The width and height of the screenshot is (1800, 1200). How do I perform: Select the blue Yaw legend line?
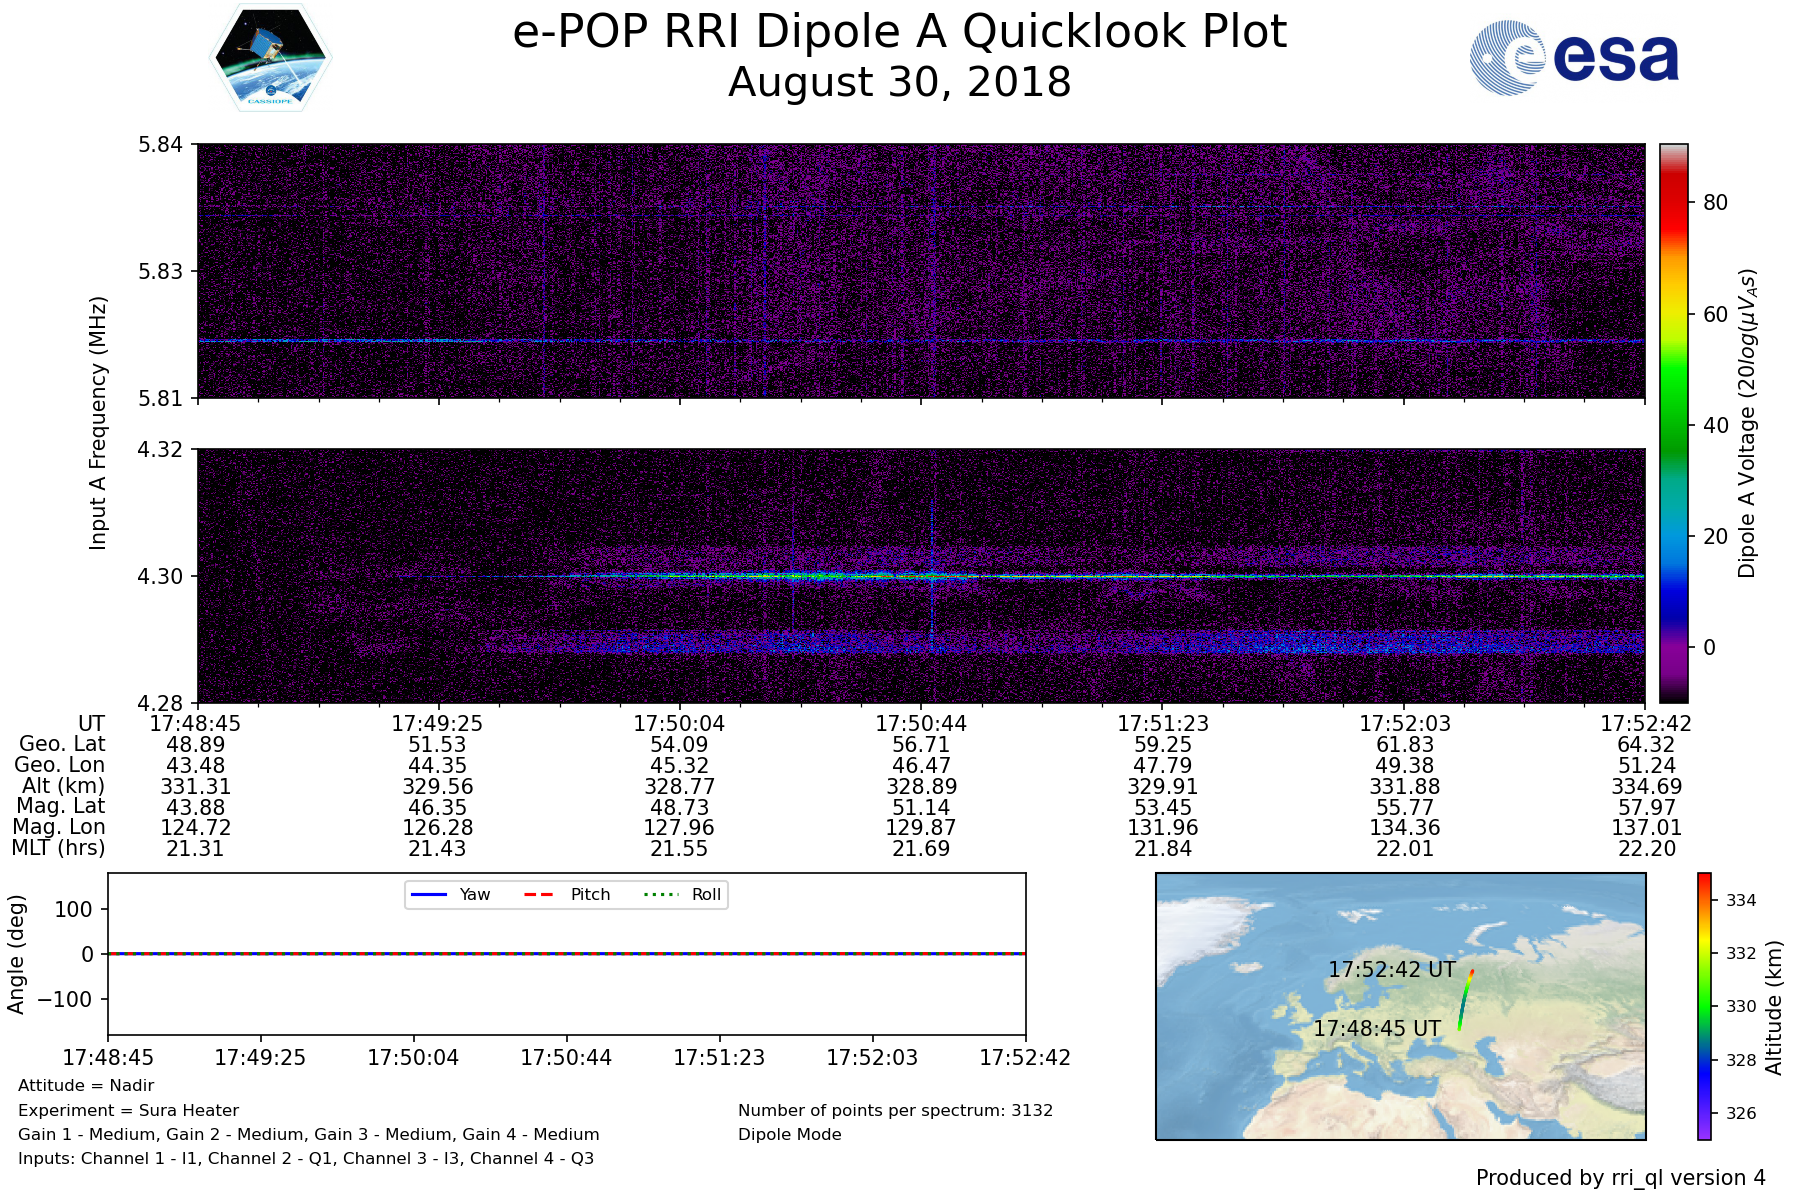429,894
